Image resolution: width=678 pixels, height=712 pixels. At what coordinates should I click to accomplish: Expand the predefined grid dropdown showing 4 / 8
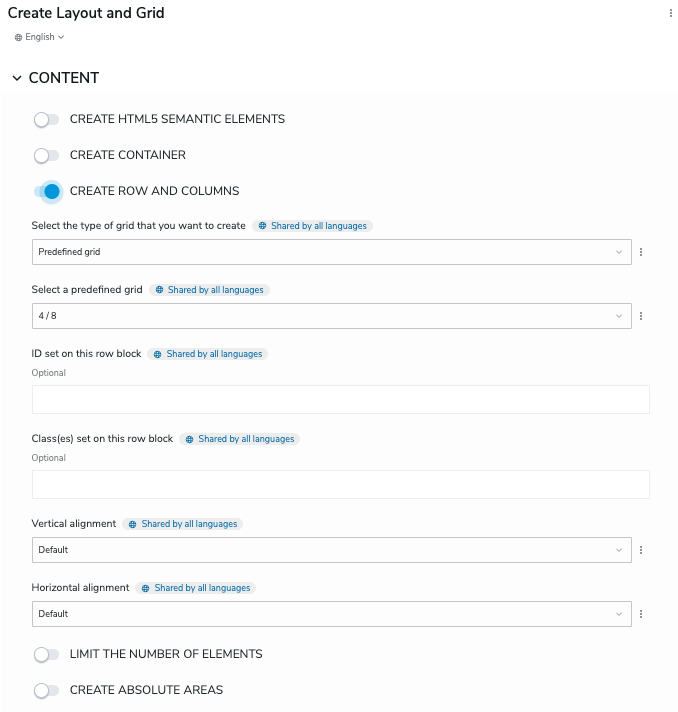point(331,316)
